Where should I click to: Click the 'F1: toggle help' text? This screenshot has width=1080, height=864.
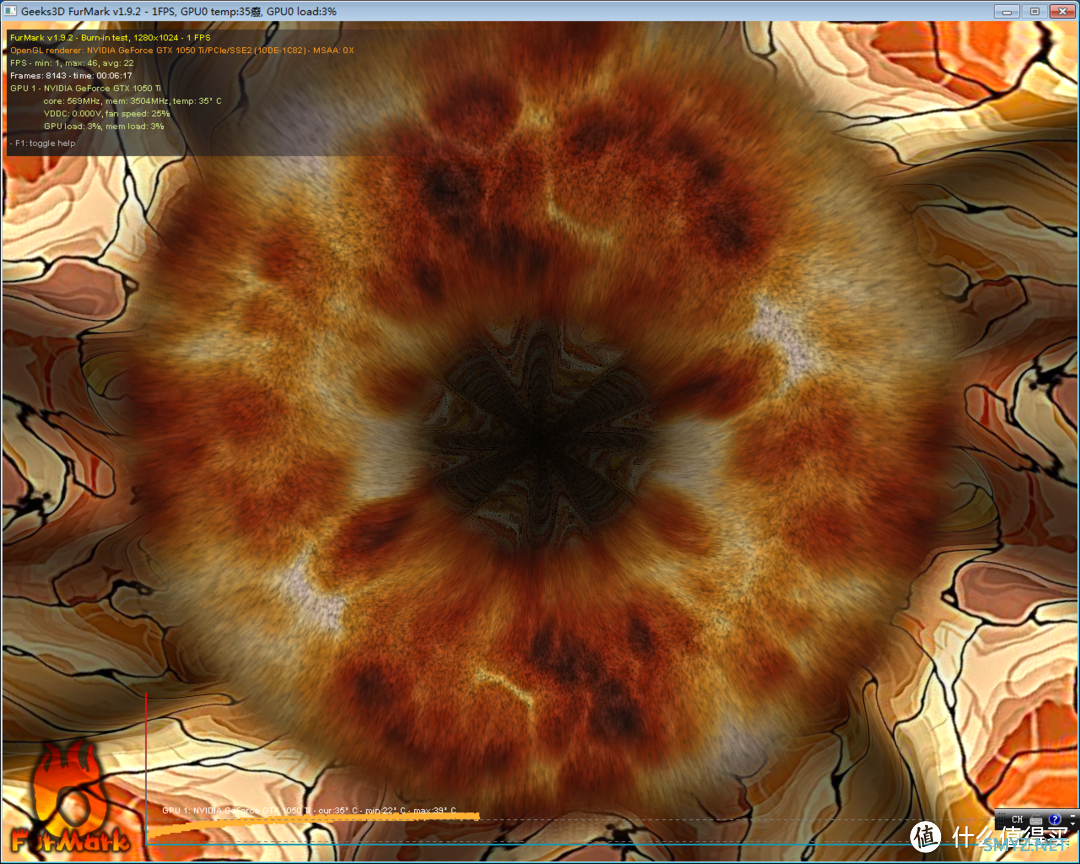click(x=43, y=143)
